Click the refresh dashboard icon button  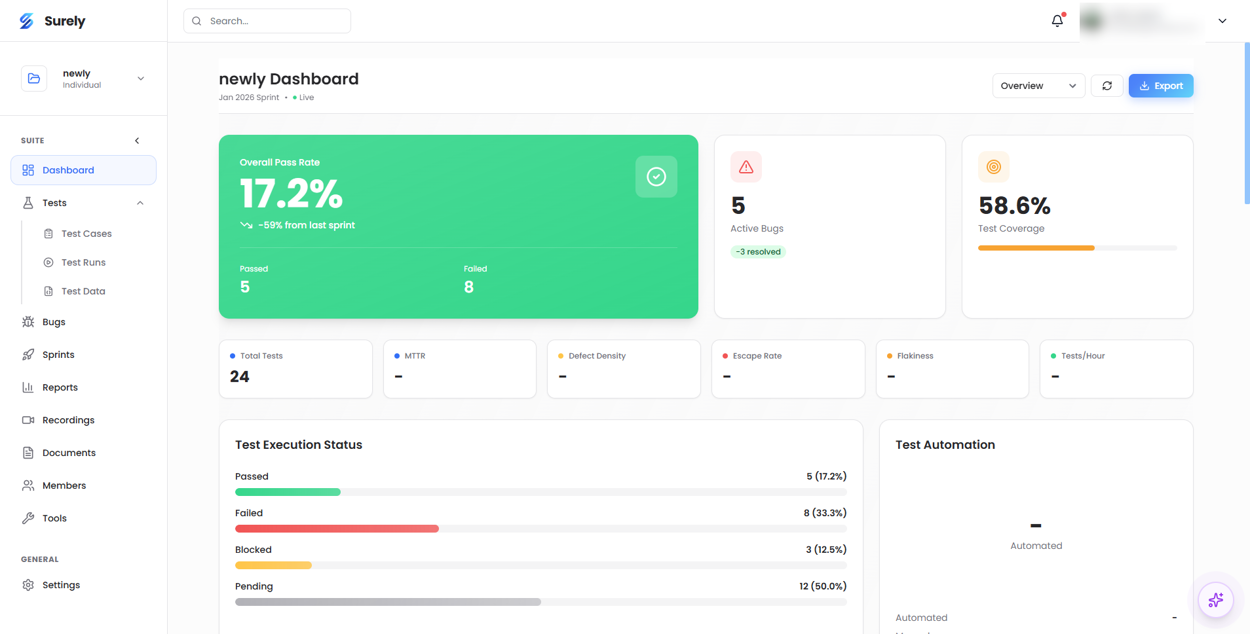click(1107, 86)
